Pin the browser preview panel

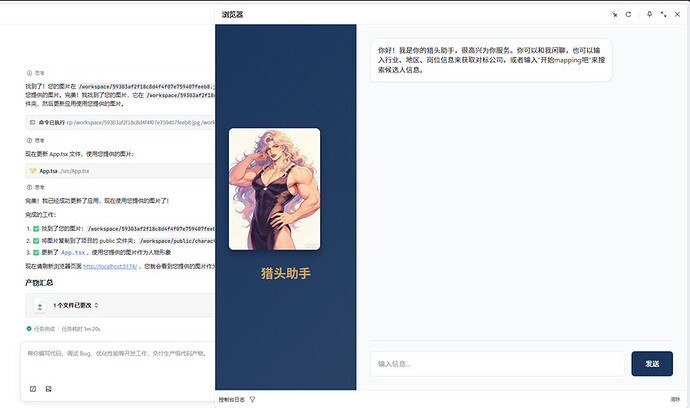click(650, 15)
